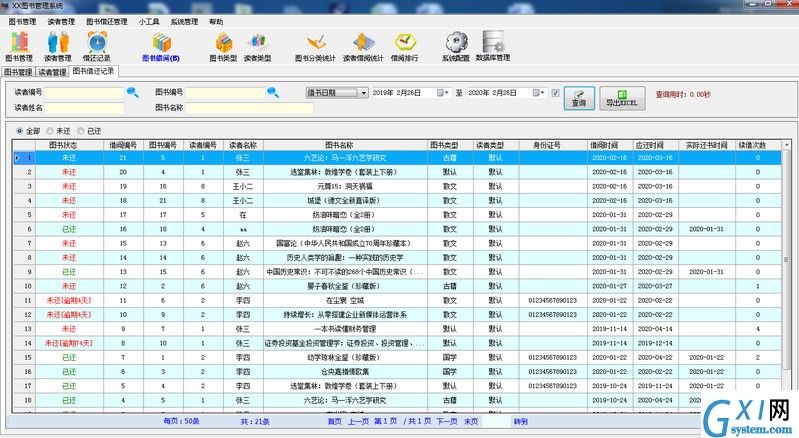Switch to the 读者管理 tab
This screenshot has width=799, height=438.
52,72
